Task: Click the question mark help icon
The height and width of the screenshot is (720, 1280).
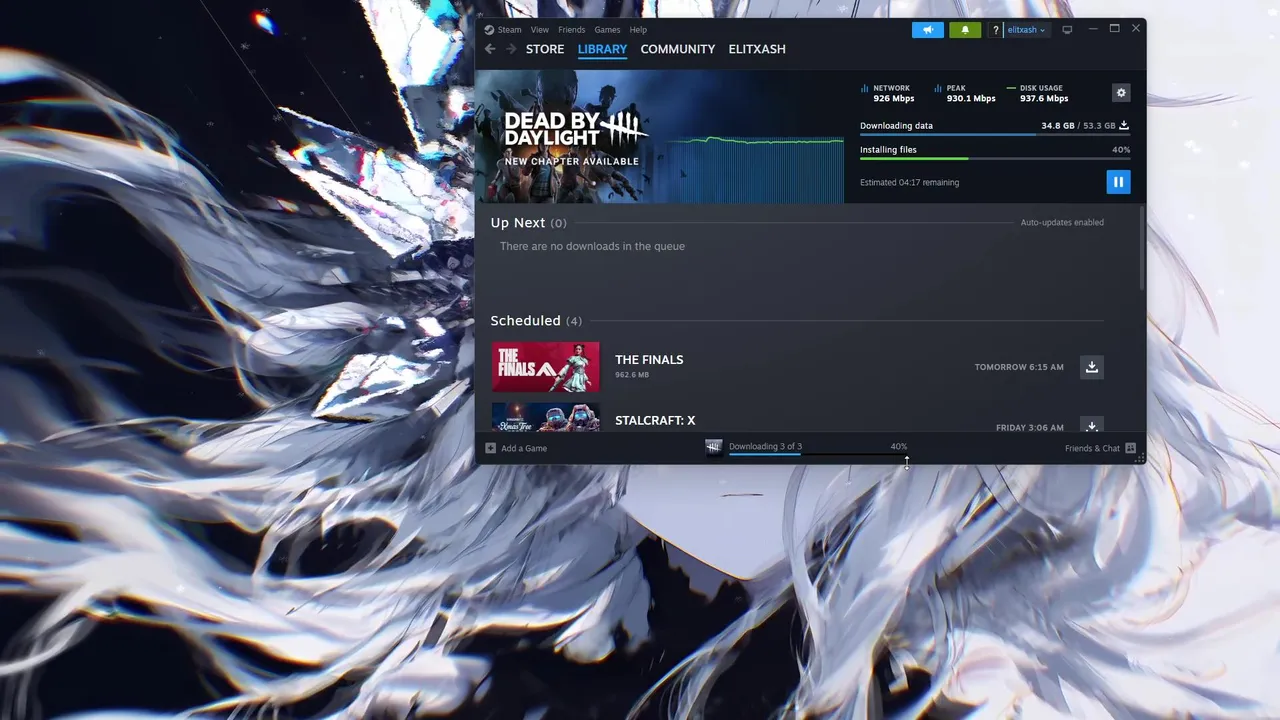Action: click(995, 30)
